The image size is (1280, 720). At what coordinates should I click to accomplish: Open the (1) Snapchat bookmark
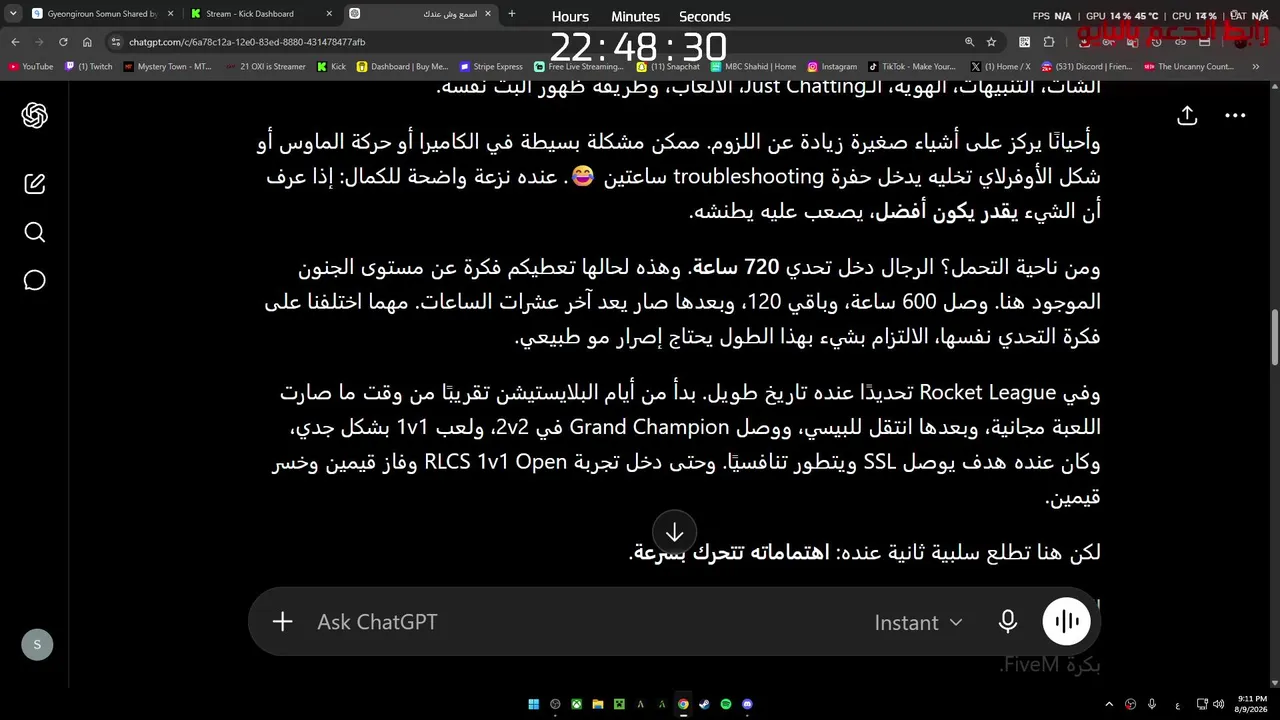click(668, 67)
